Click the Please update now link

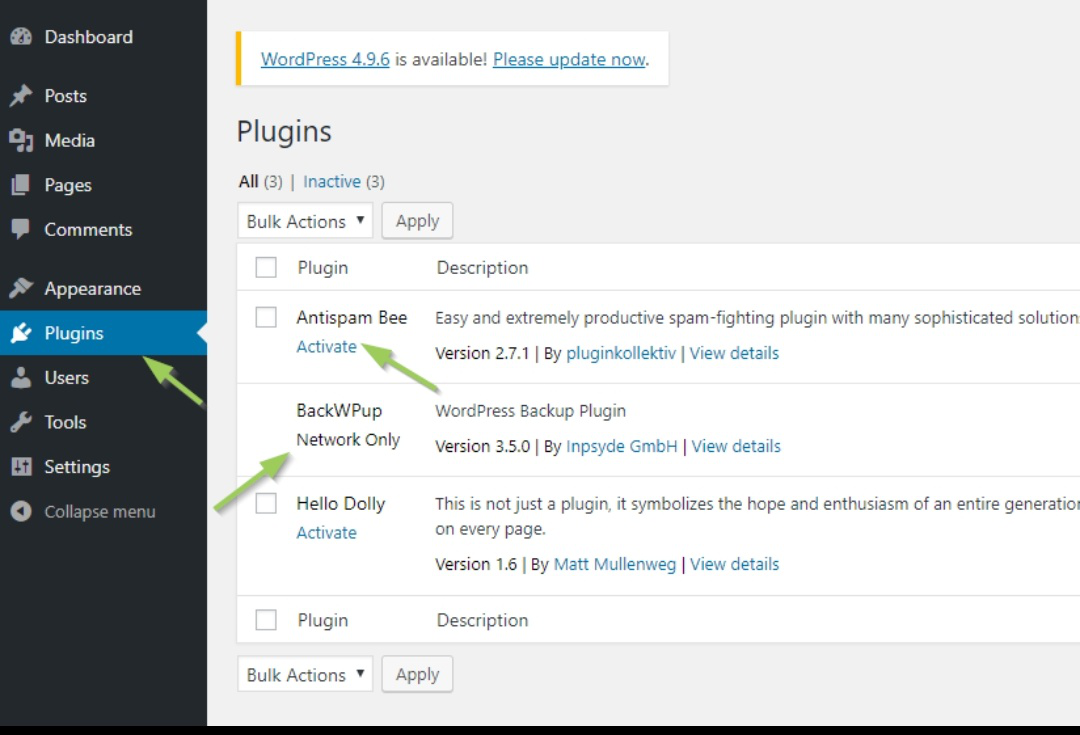tap(569, 59)
